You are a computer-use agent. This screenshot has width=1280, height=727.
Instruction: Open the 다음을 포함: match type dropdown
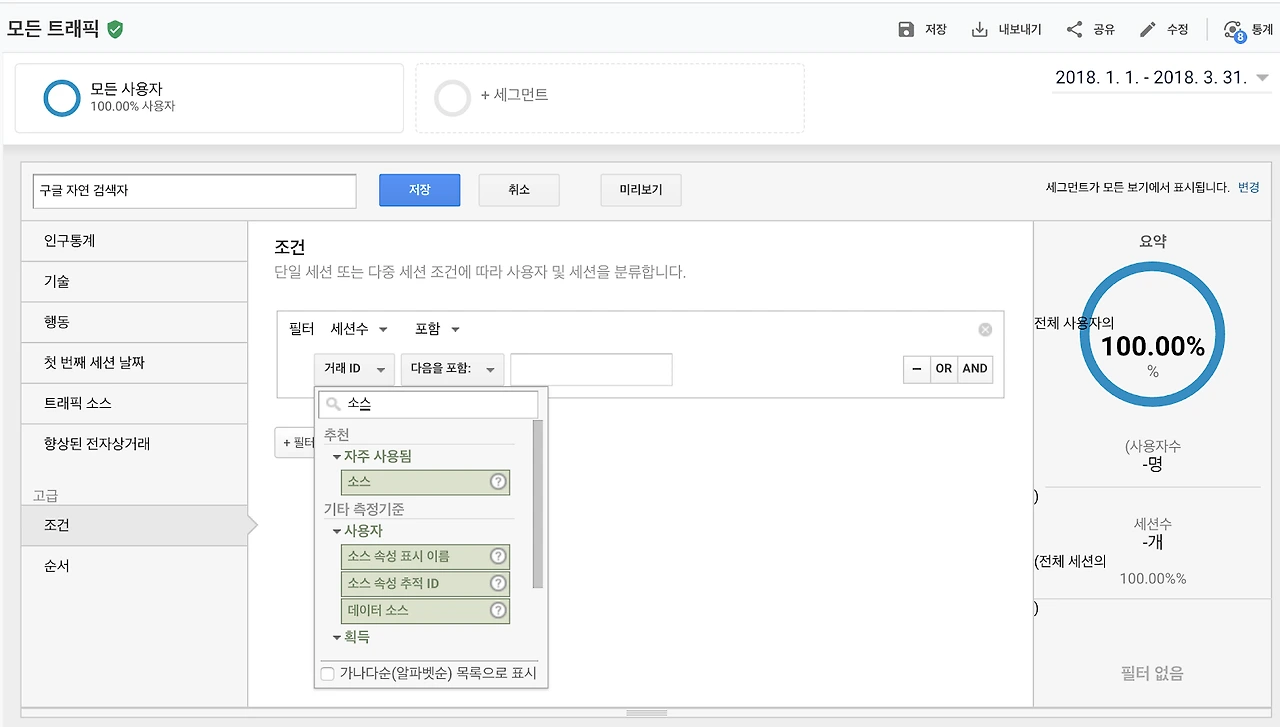pos(451,369)
